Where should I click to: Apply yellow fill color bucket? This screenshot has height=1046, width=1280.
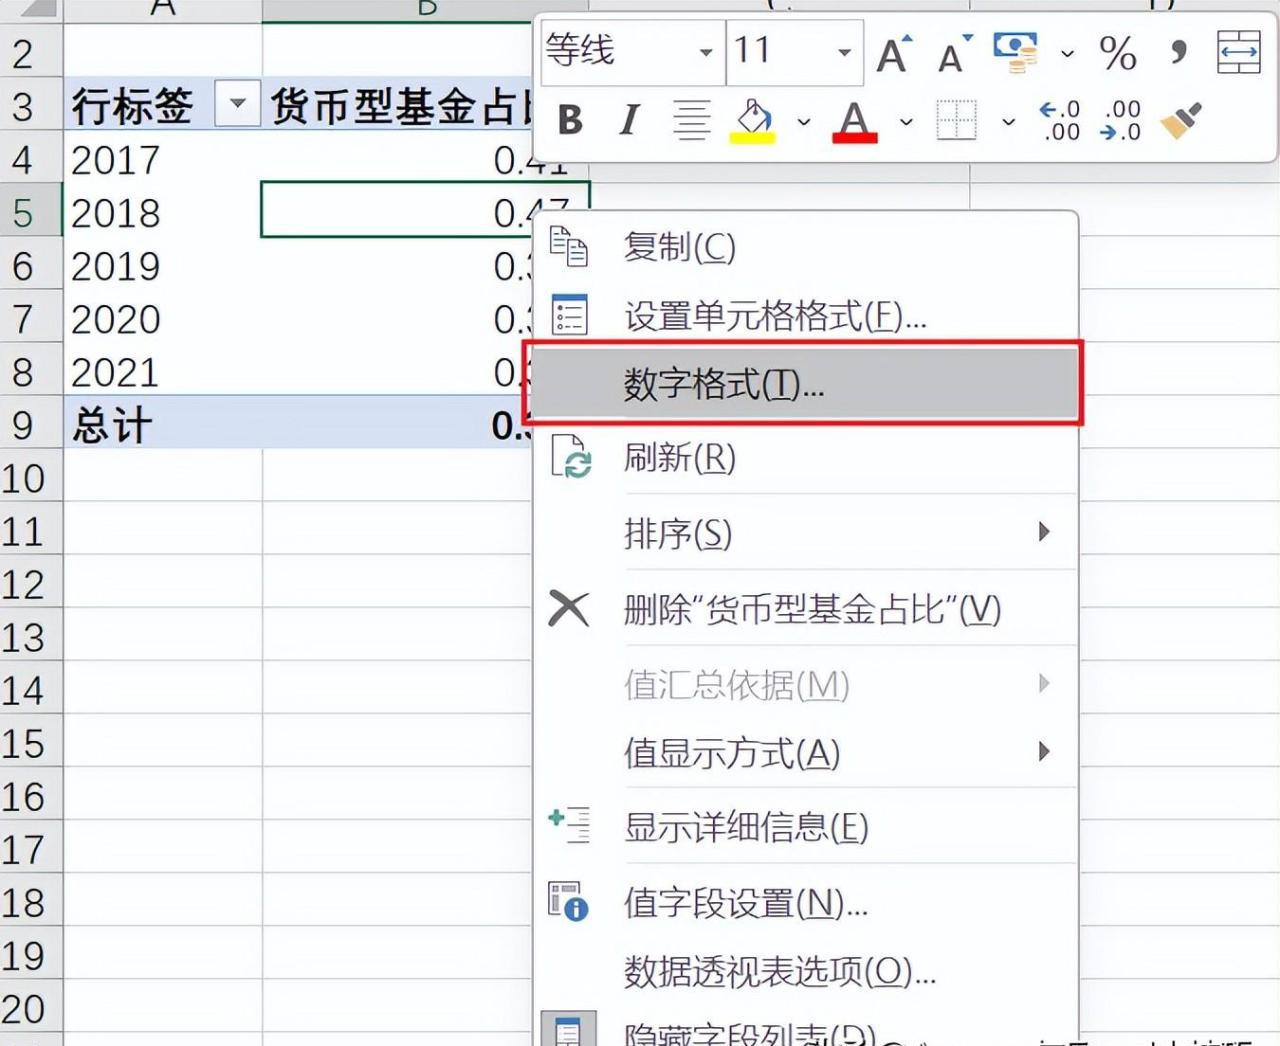point(755,121)
